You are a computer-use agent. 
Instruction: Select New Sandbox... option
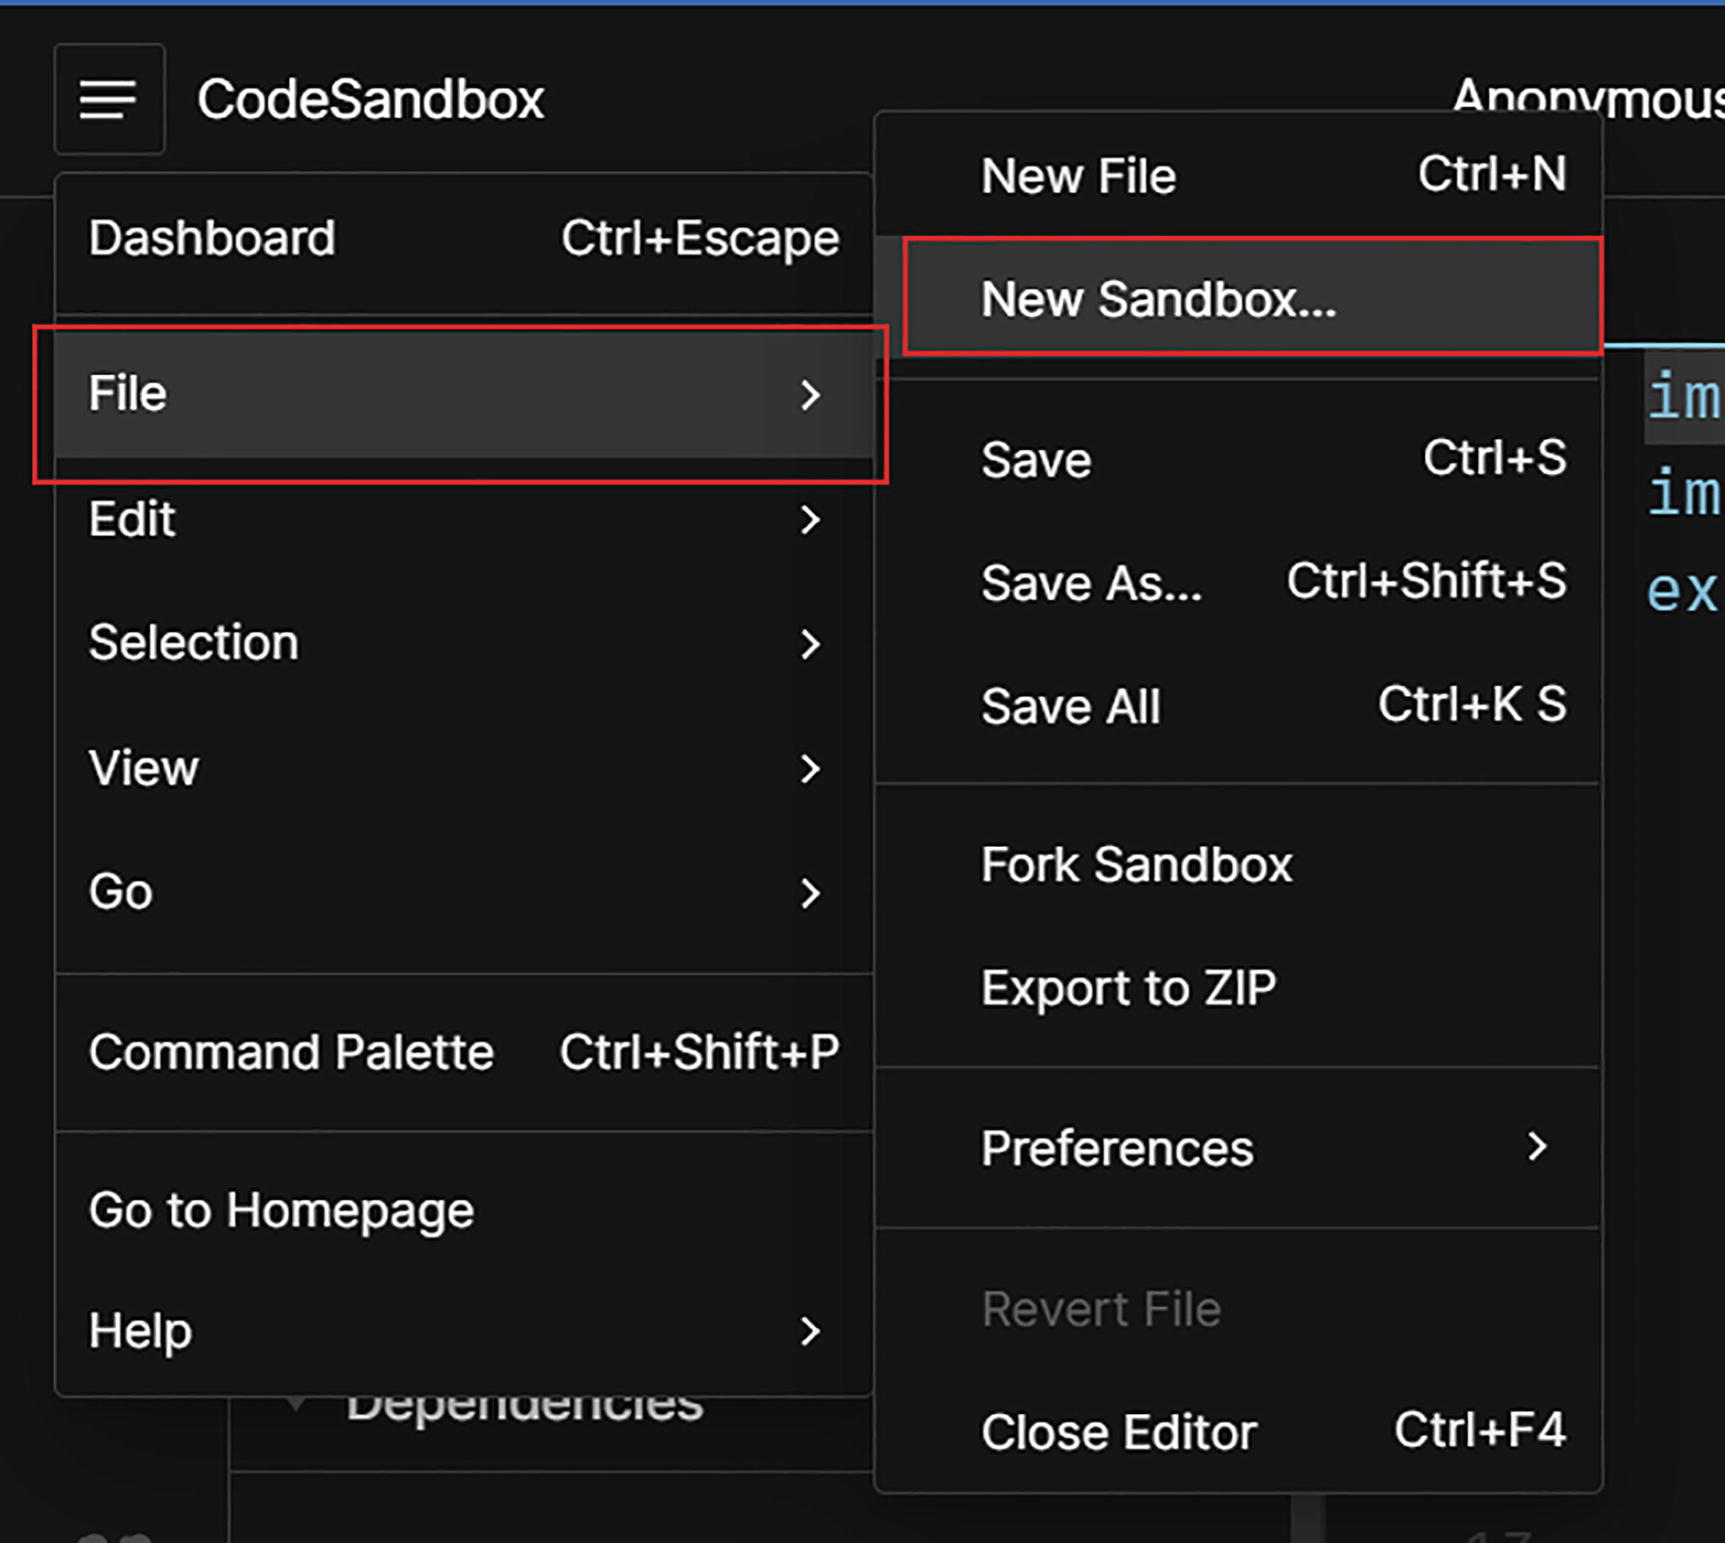point(1158,299)
